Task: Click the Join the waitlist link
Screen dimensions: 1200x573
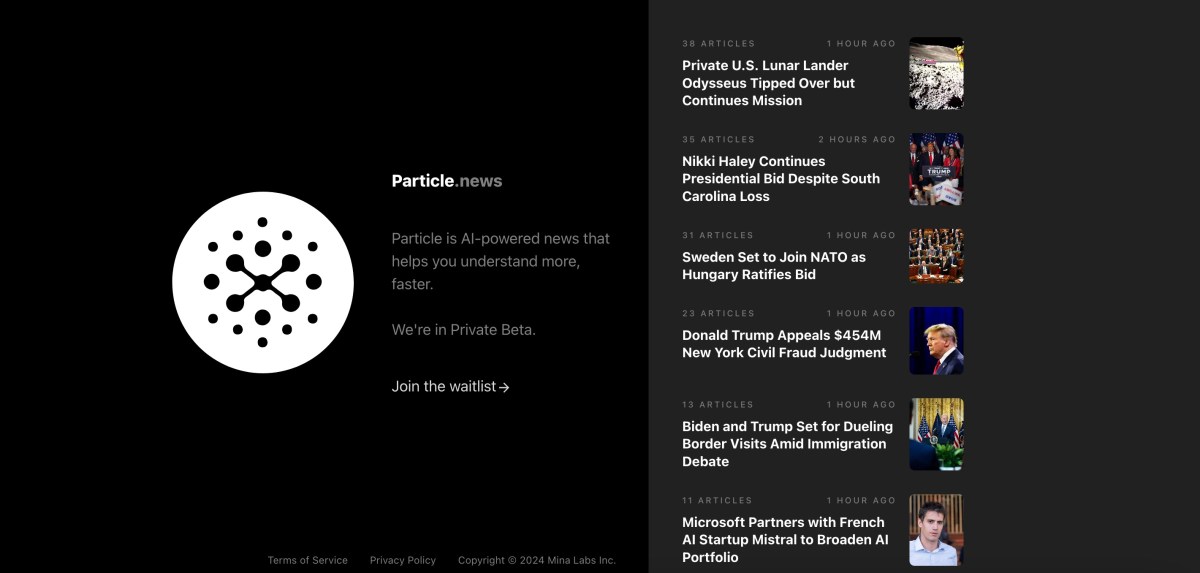Action: point(444,386)
